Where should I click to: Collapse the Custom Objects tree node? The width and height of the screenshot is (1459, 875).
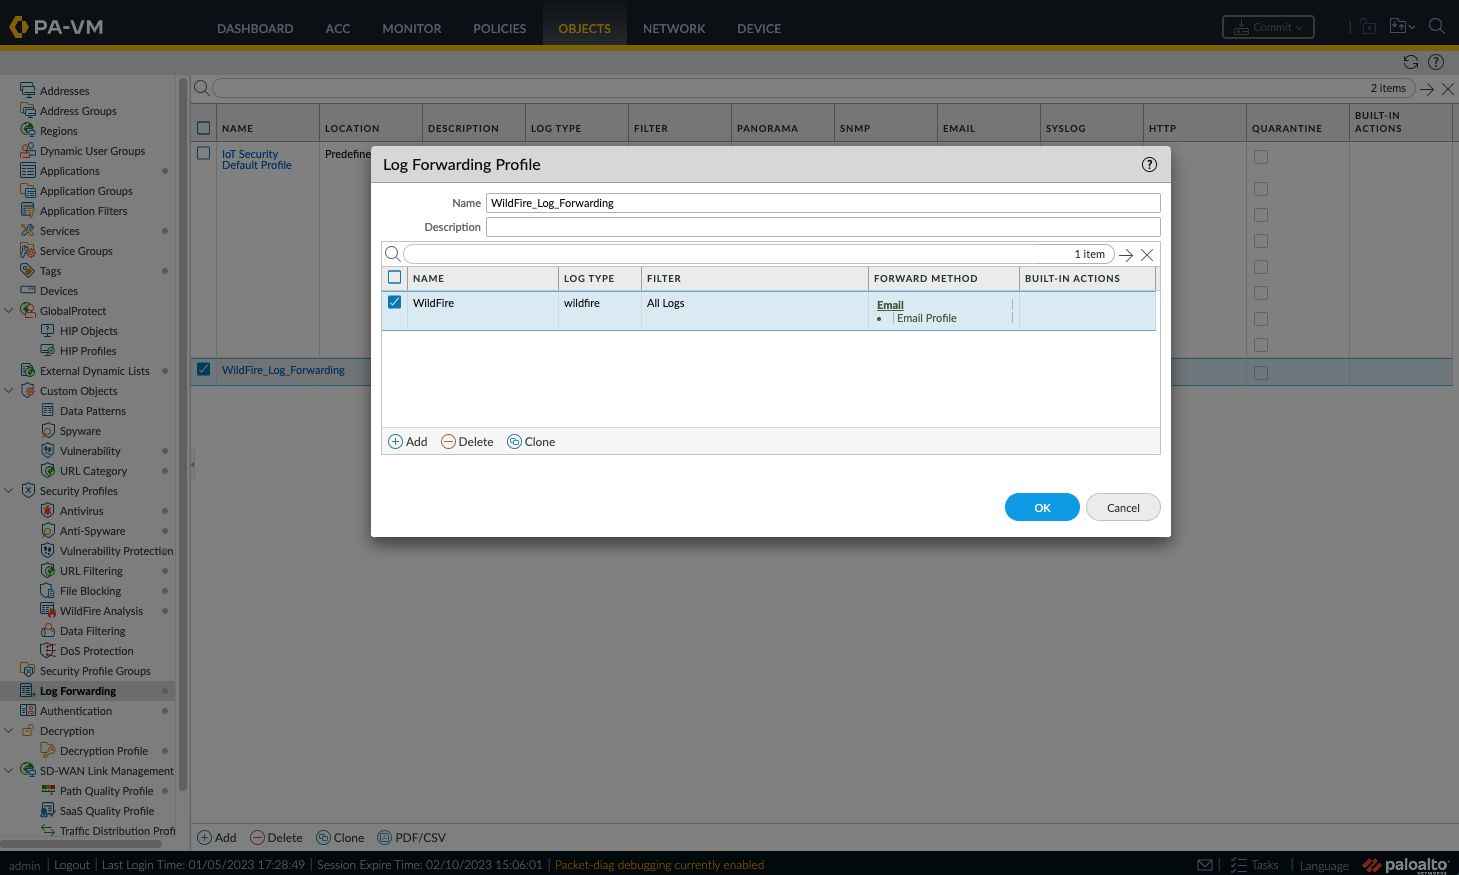point(9,390)
